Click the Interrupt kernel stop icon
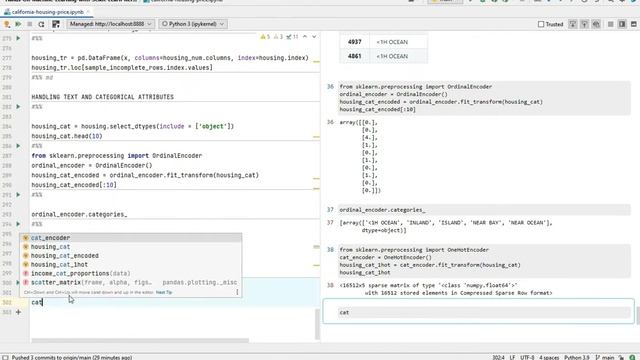 tap(29, 24)
